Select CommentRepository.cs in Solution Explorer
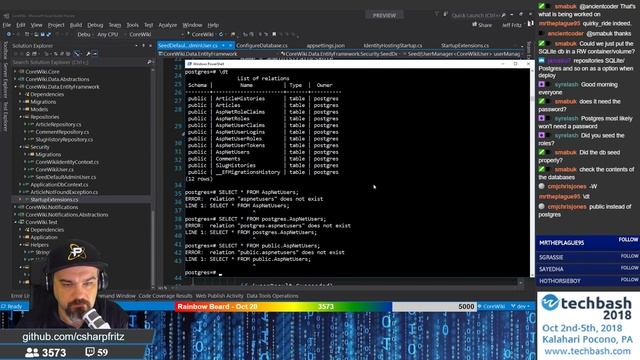Viewport: 640px width, 360px height. click(x=62, y=132)
